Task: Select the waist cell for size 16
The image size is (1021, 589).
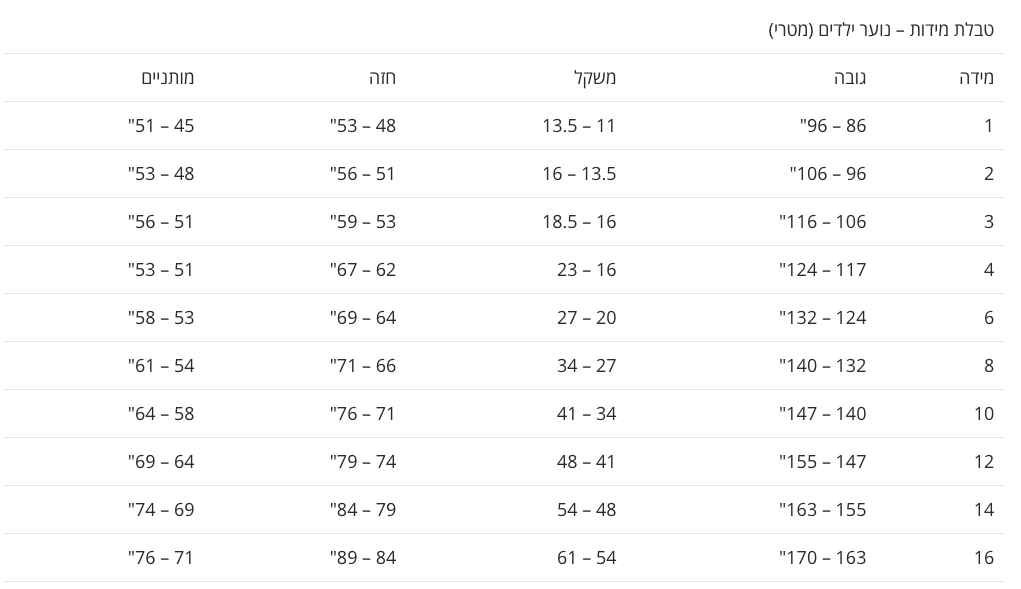Action: coord(161,557)
